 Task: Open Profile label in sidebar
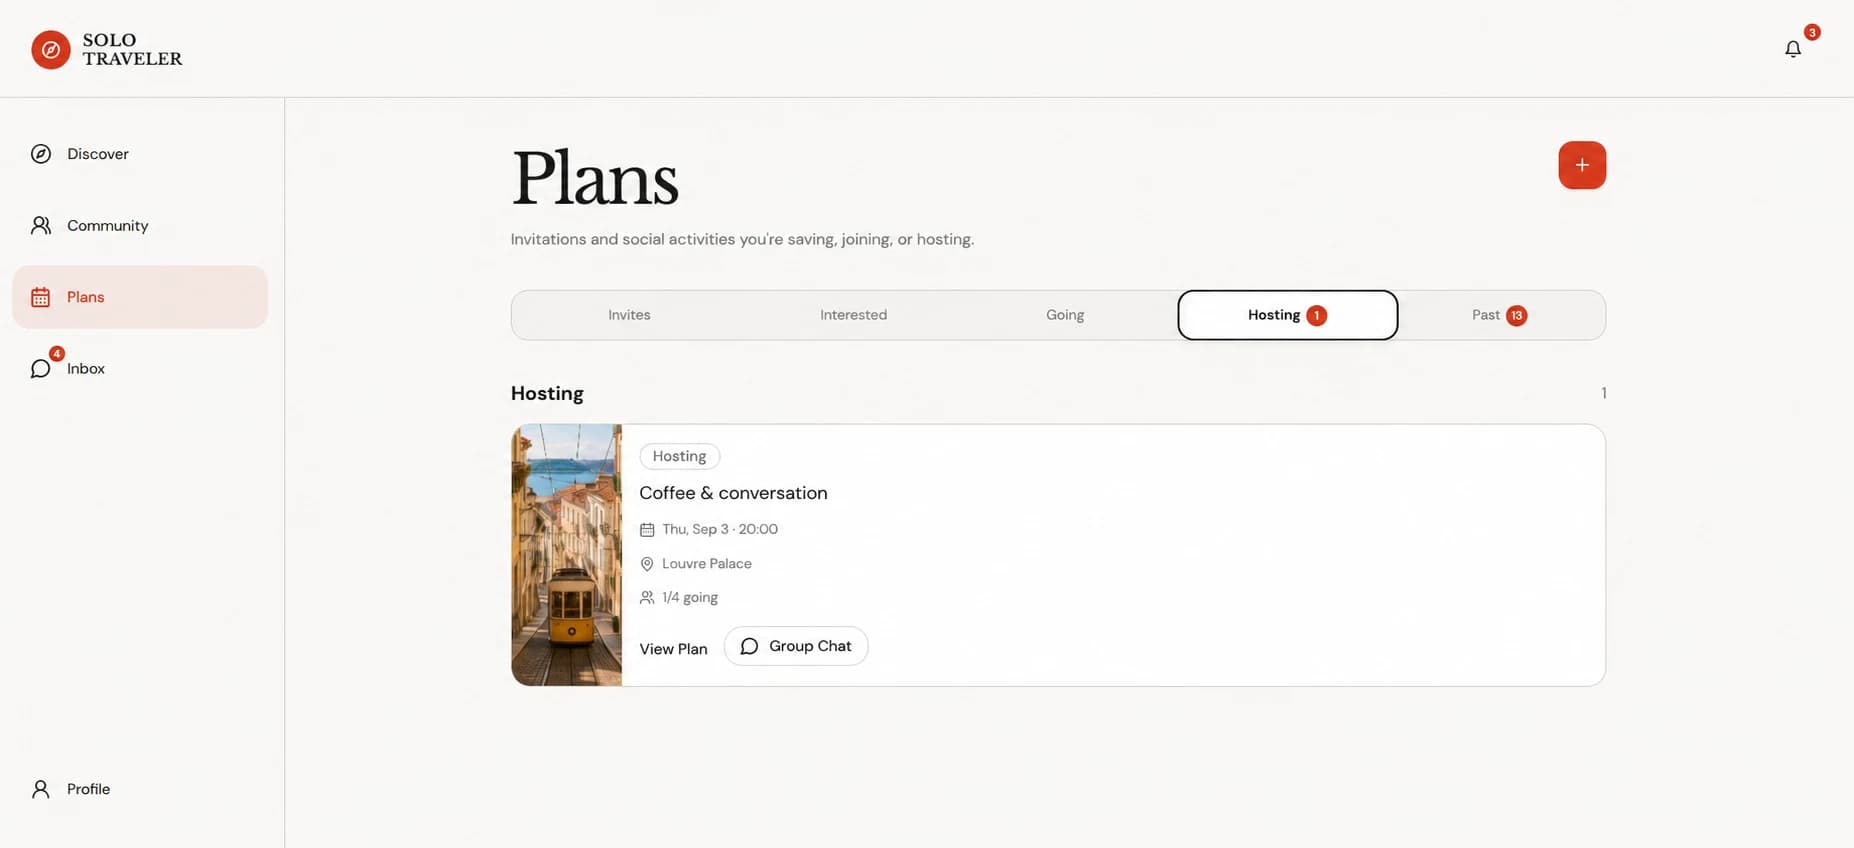pos(89,789)
